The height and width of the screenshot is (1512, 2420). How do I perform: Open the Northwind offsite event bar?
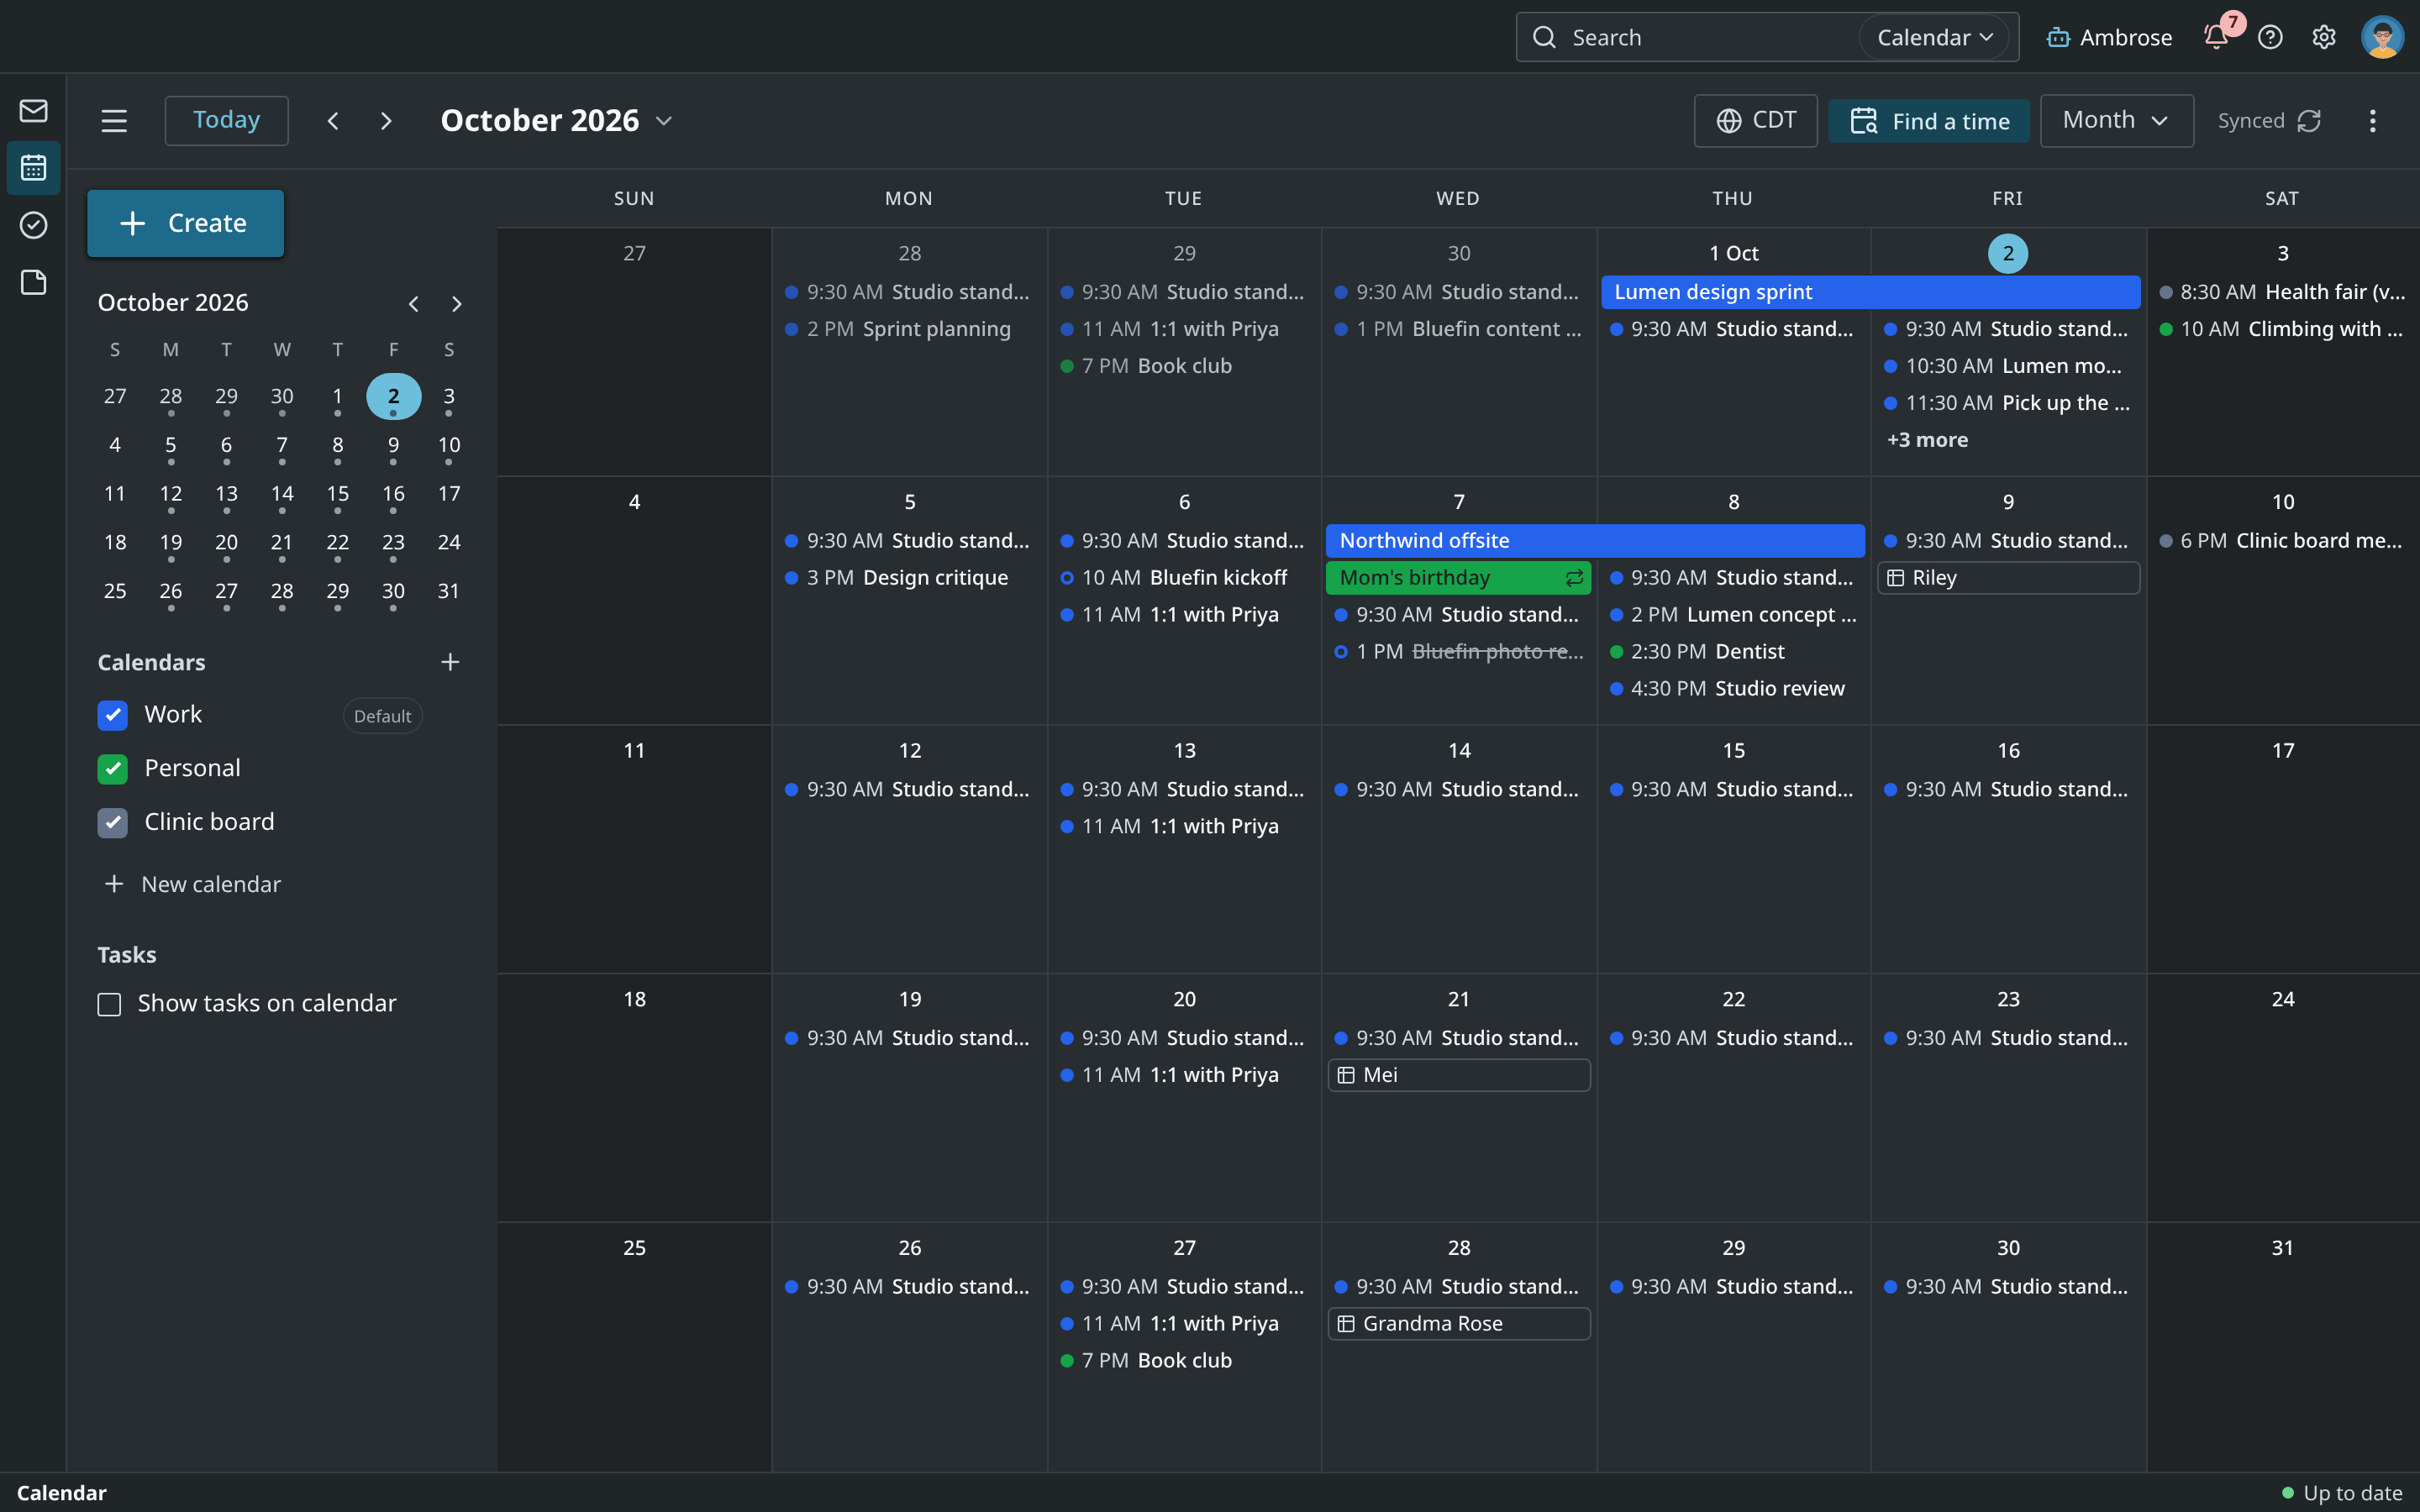[1595, 541]
